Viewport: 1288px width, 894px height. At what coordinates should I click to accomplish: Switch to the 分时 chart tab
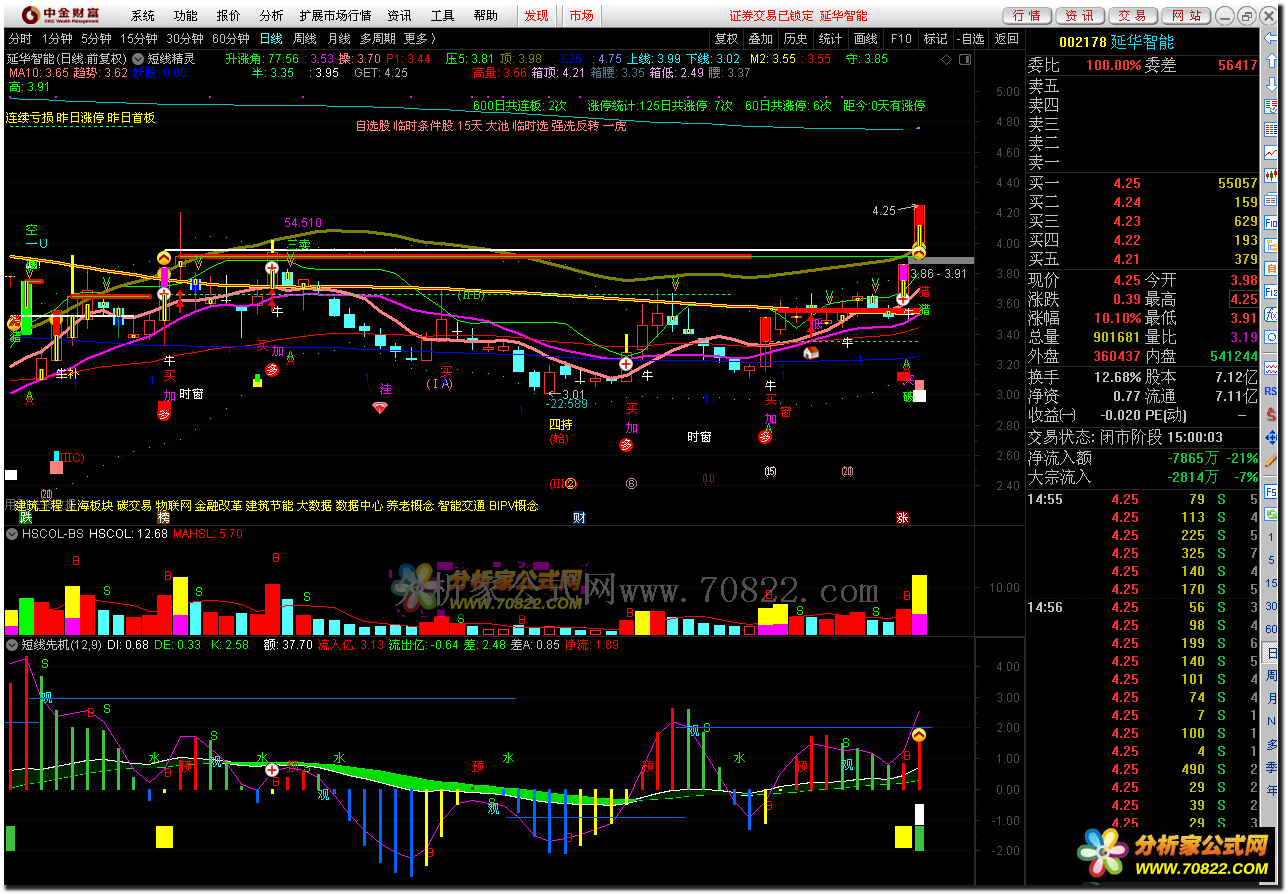(20, 38)
